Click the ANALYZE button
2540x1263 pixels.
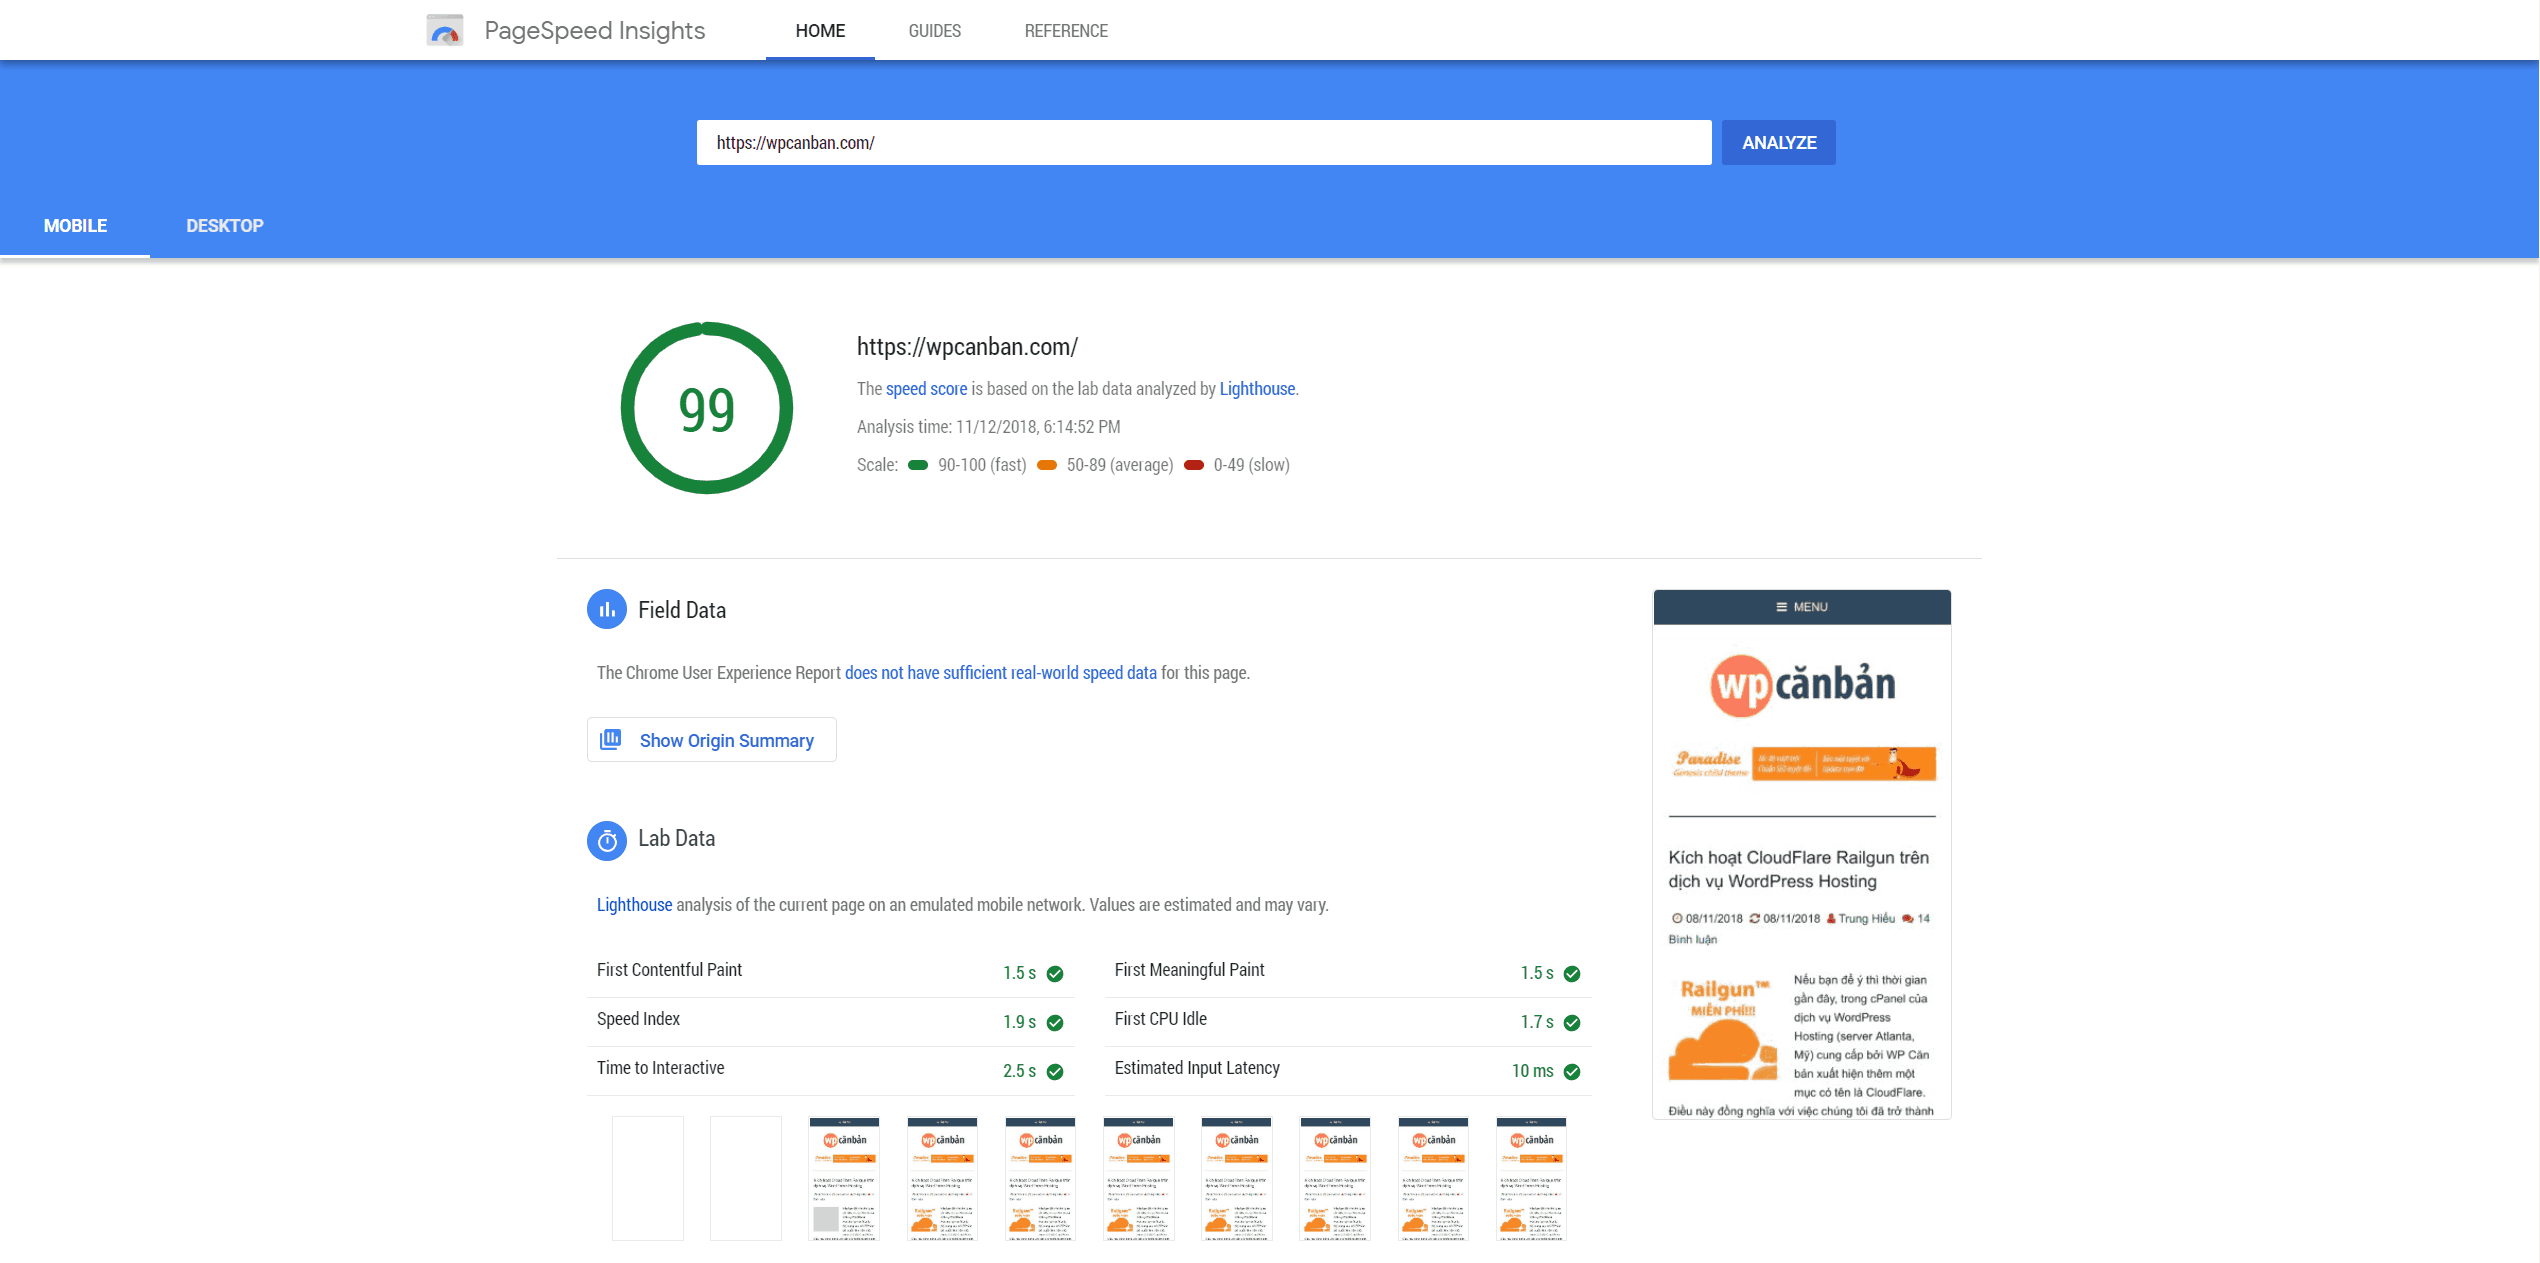tap(1779, 143)
